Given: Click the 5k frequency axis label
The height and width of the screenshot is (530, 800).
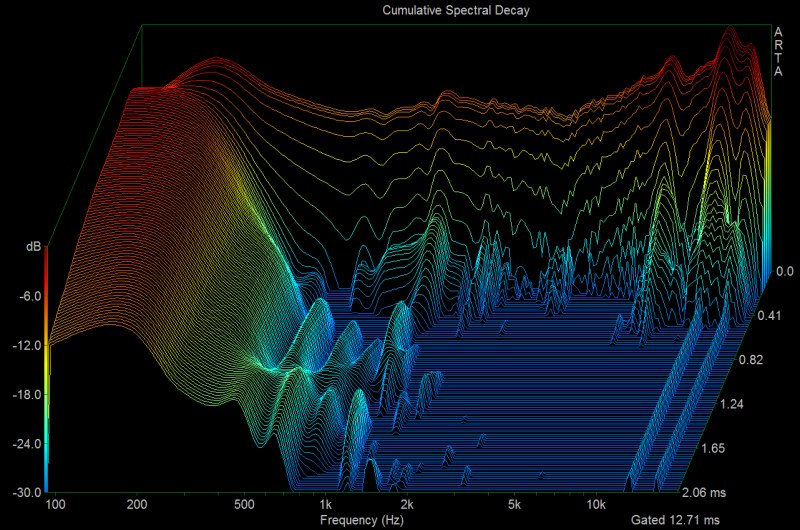Looking at the screenshot, I should tap(514, 504).
